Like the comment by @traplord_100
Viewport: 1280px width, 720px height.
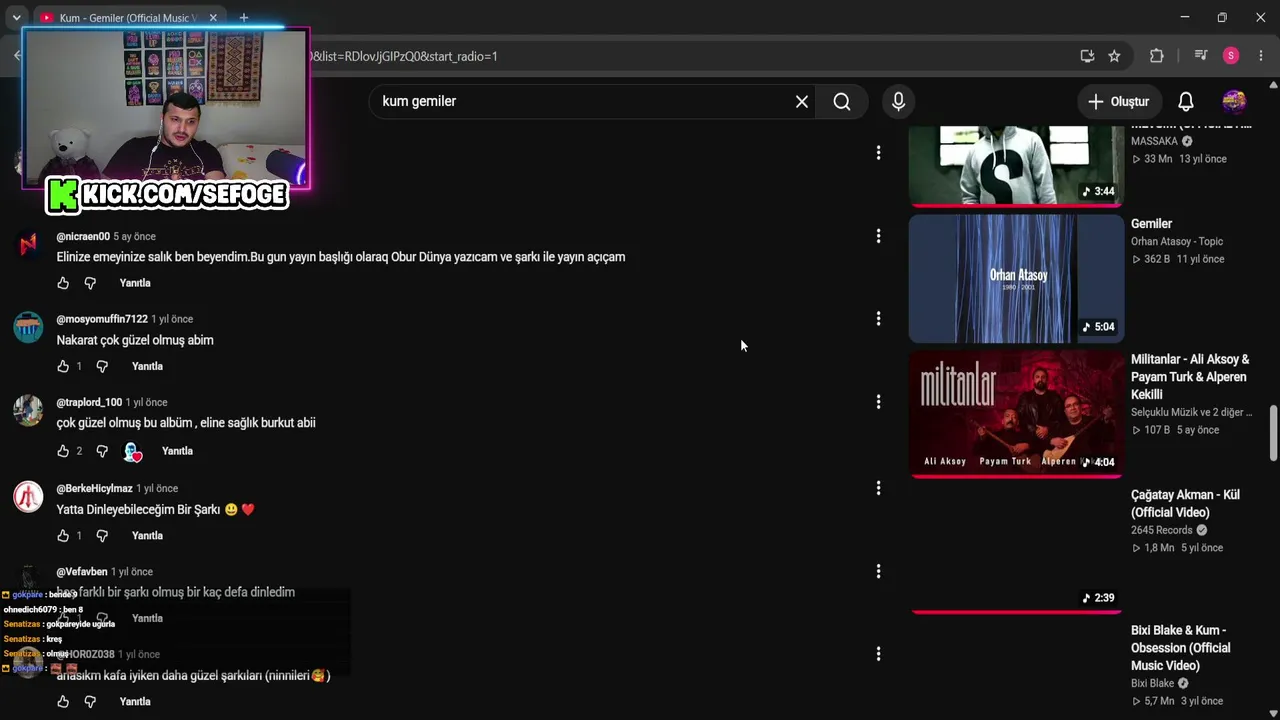click(x=63, y=451)
